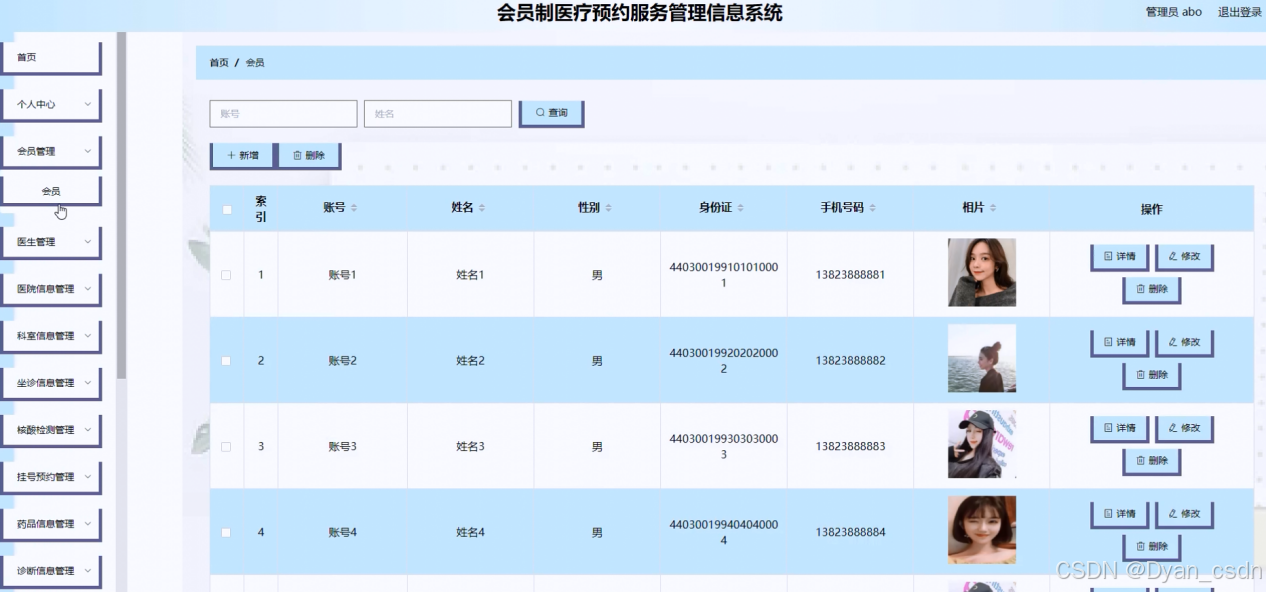Click phone number 13823888883

pos(850,447)
